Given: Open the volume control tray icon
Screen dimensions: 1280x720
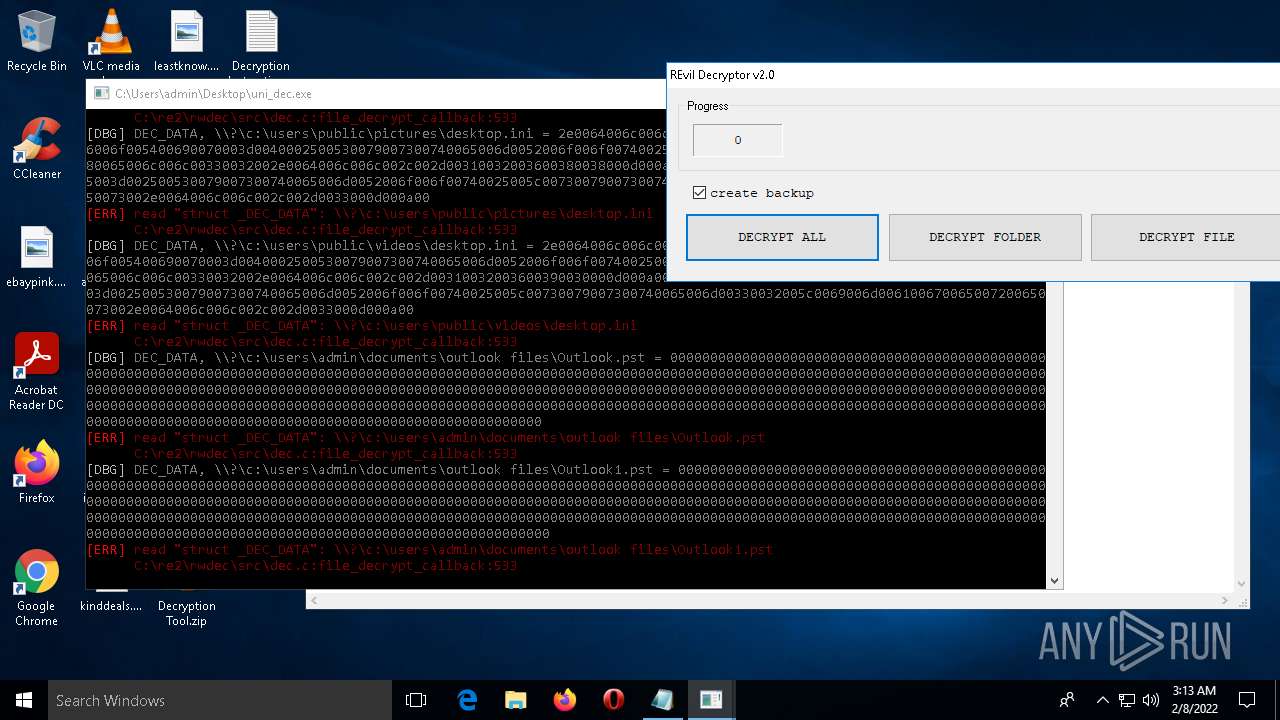Looking at the screenshot, I should point(1151,700).
